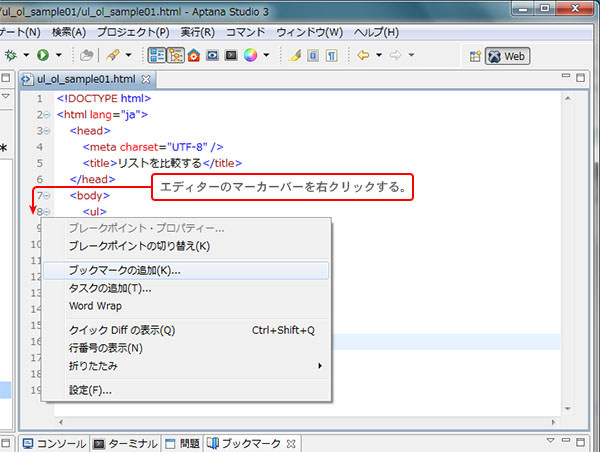Image resolution: width=600 pixels, height=452 pixels.
Task: Switch to the 問題 tab
Action: (x=183, y=444)
